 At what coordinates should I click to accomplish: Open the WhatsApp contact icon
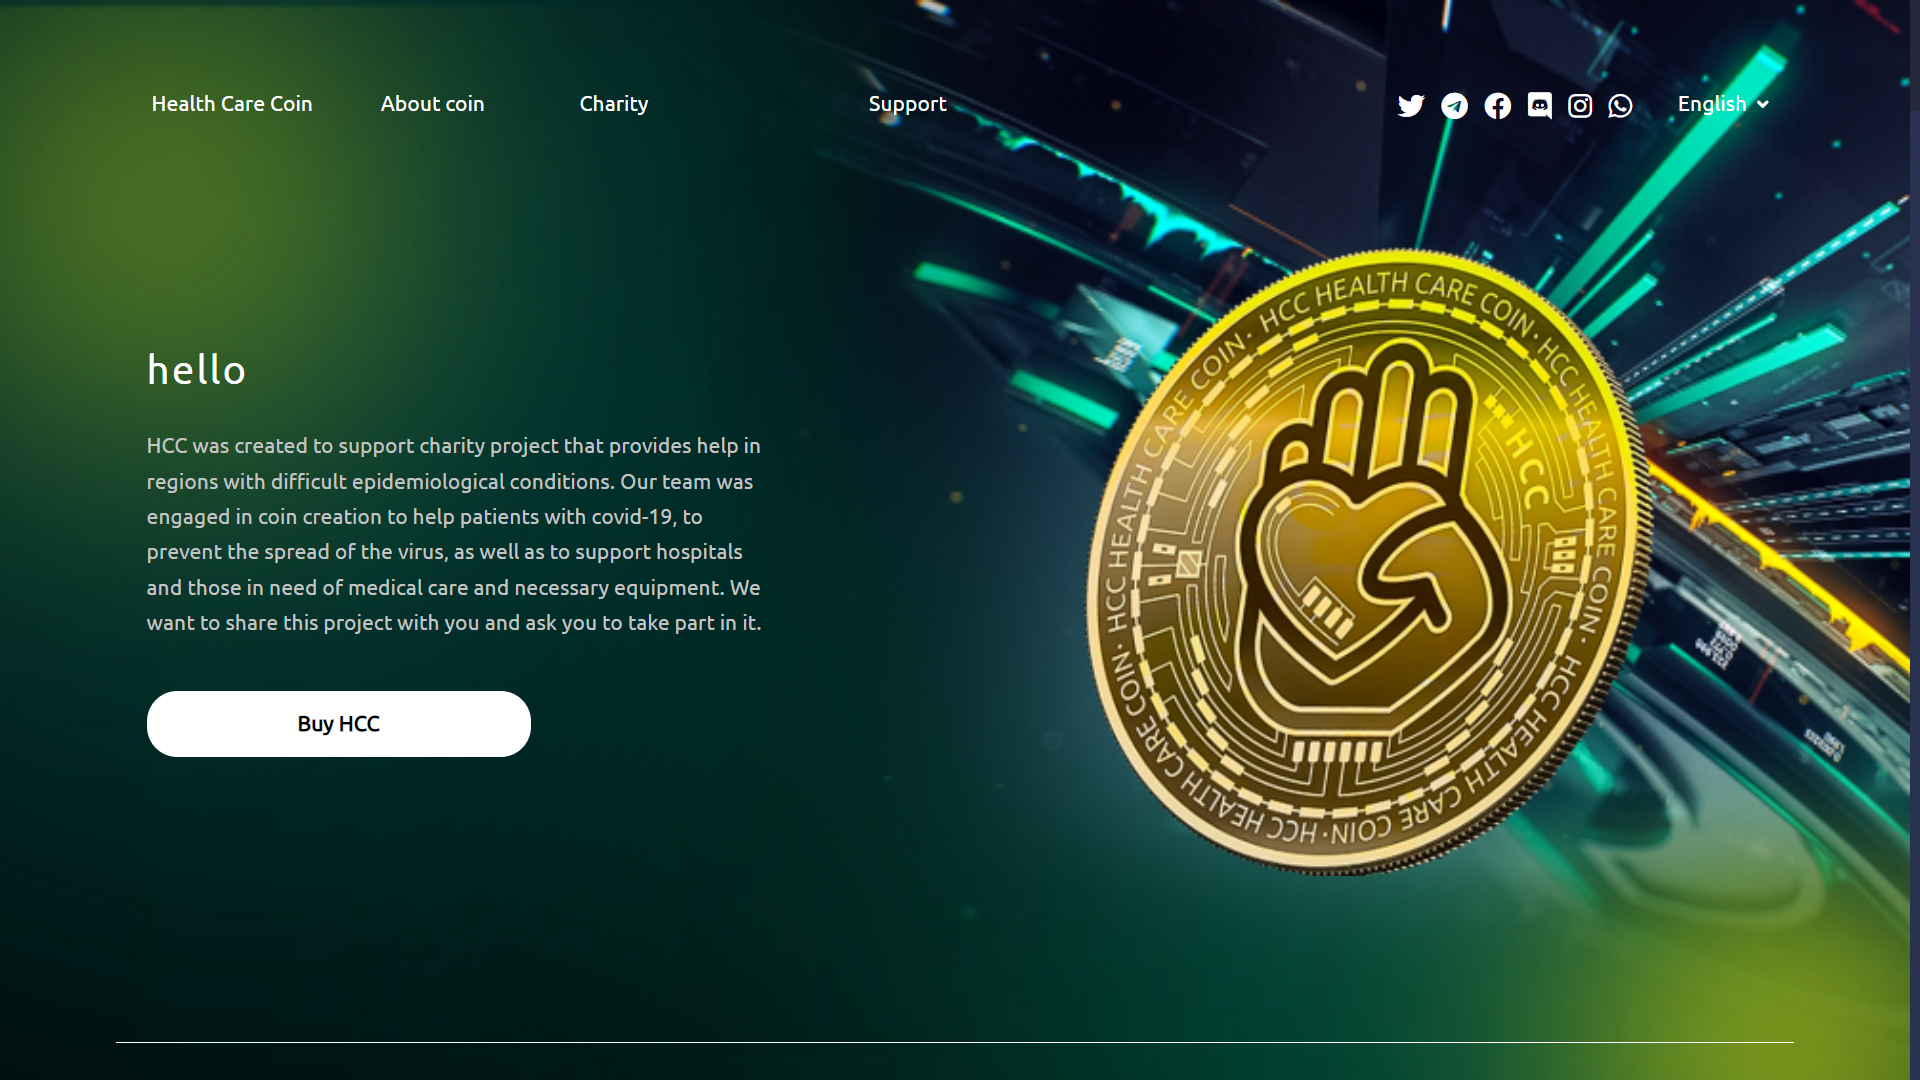click(x=1620, y=105)
